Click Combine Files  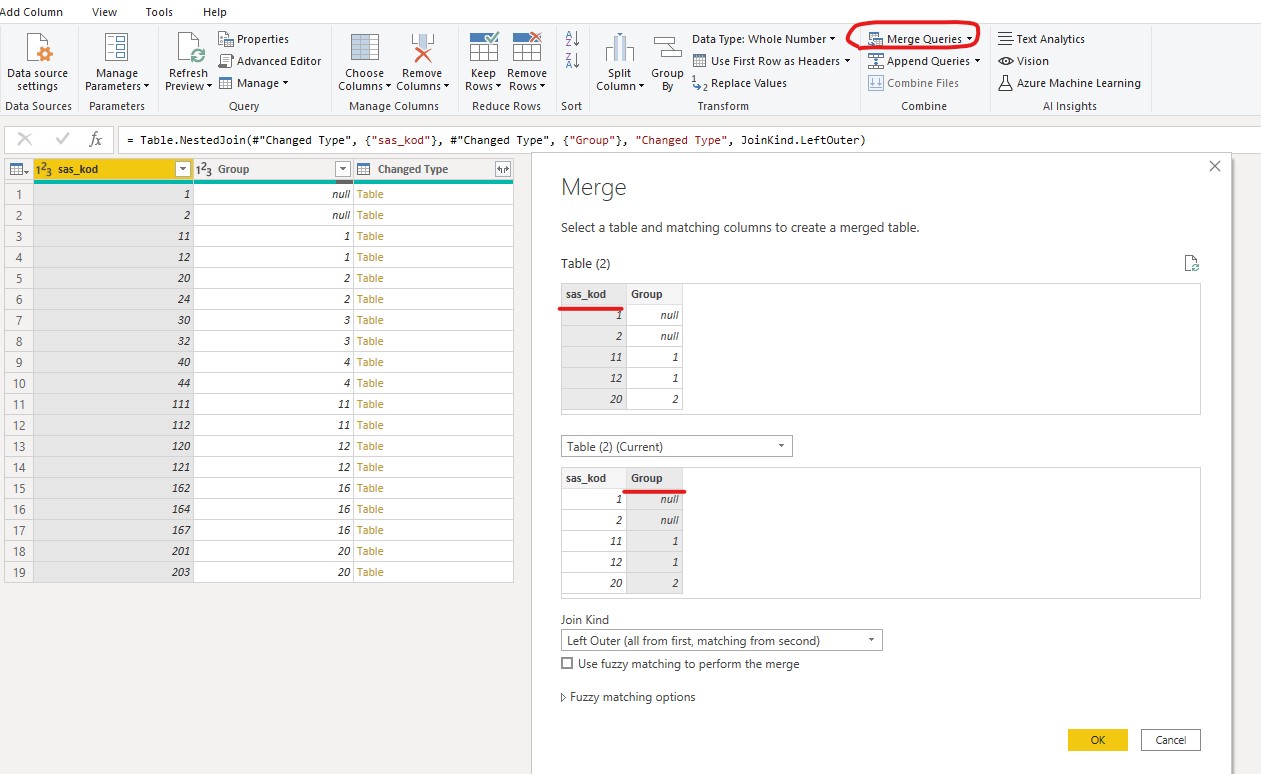913,83
